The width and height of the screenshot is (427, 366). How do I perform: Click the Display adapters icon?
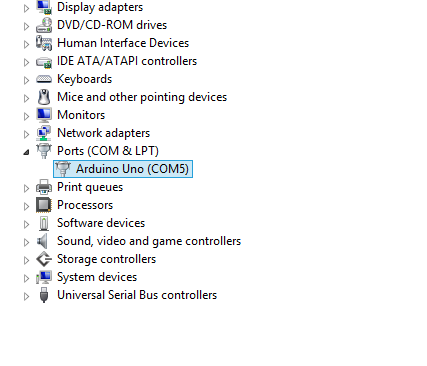coord(44,7)
